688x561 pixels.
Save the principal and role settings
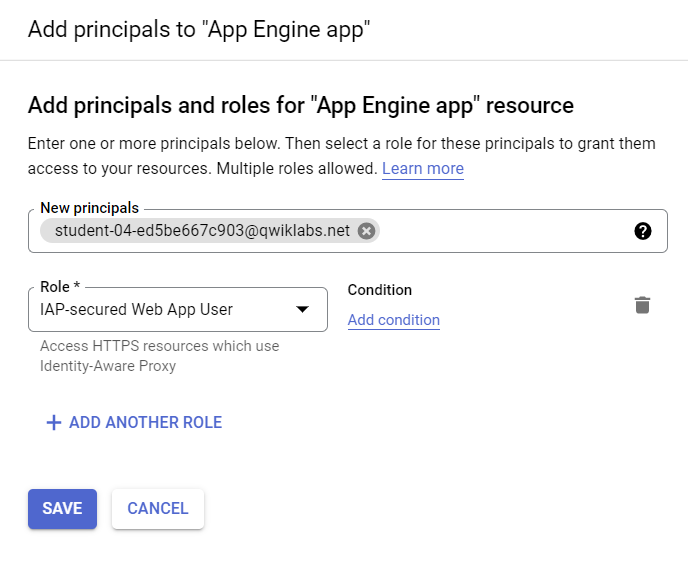click(62, 509)
